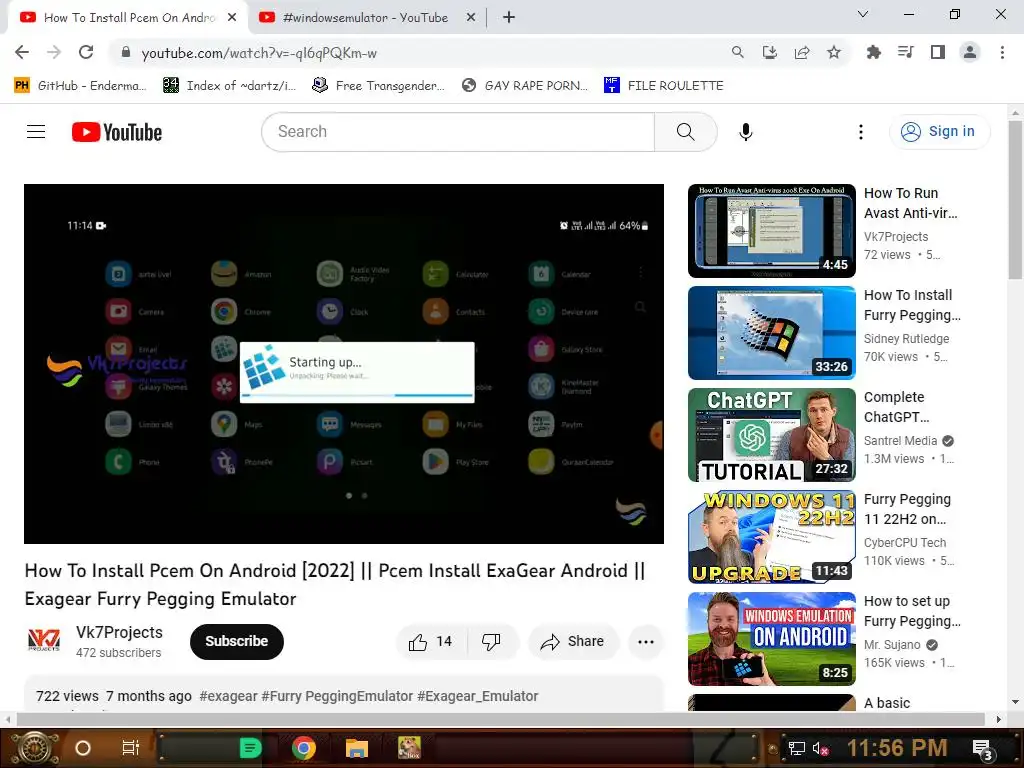Open the Vk7Projects channel avatar

[44, 641]
